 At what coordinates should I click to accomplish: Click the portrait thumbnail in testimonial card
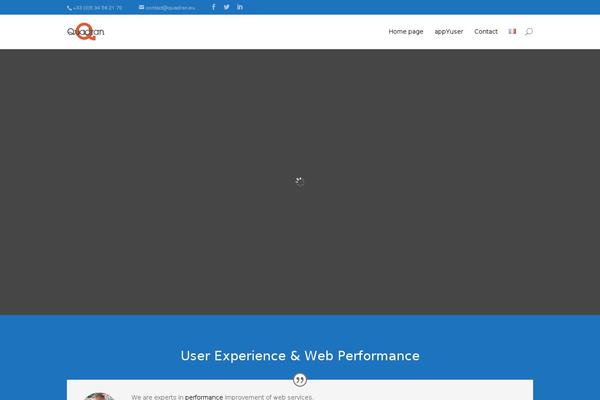point(99,397)
